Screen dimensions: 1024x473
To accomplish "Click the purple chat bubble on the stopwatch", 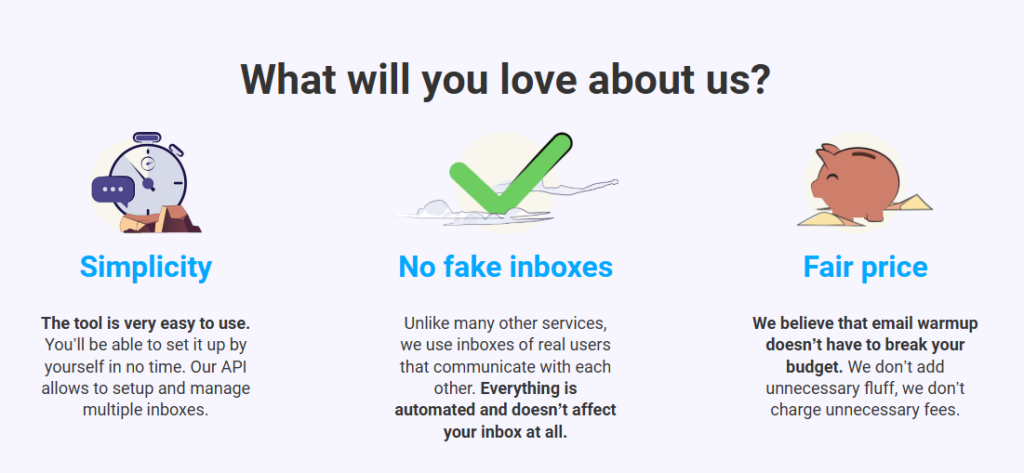I will click(x=112, y=189).
